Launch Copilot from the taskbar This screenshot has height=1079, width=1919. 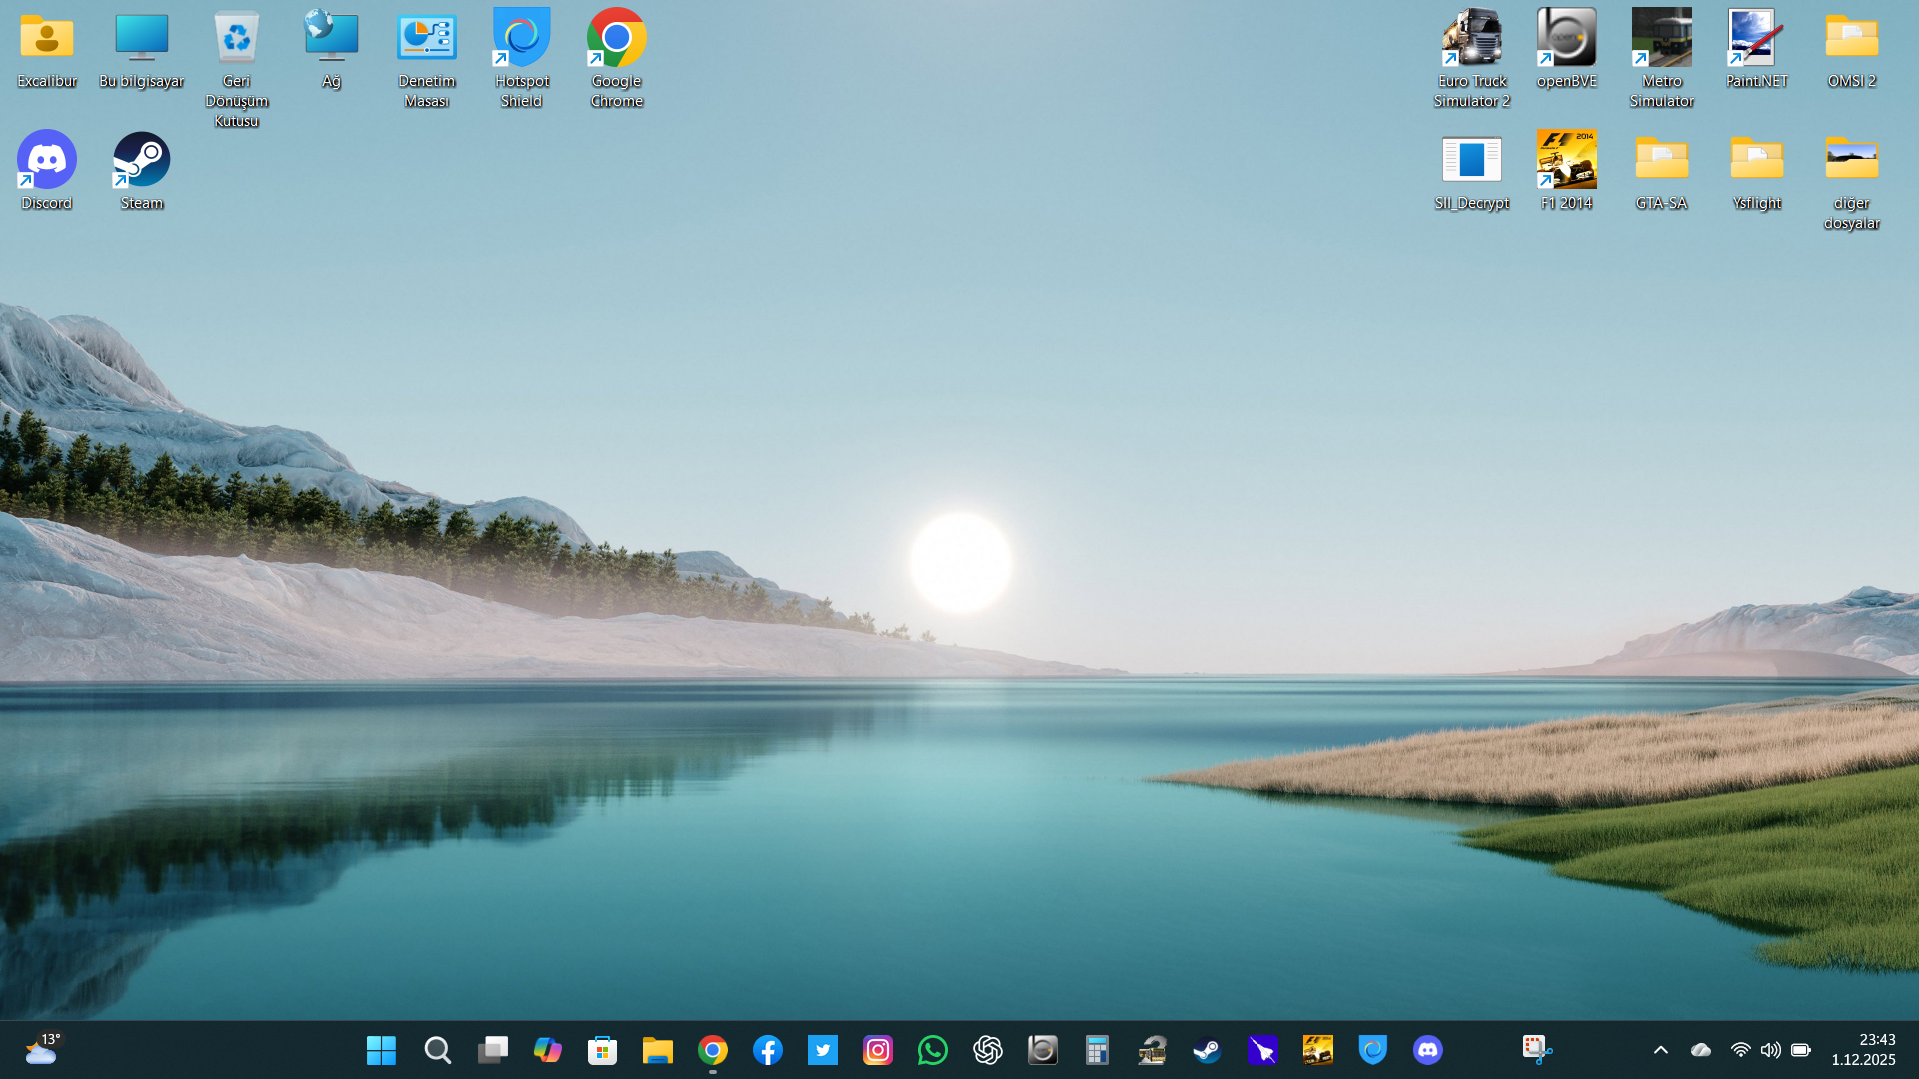tap(547, 1050)
